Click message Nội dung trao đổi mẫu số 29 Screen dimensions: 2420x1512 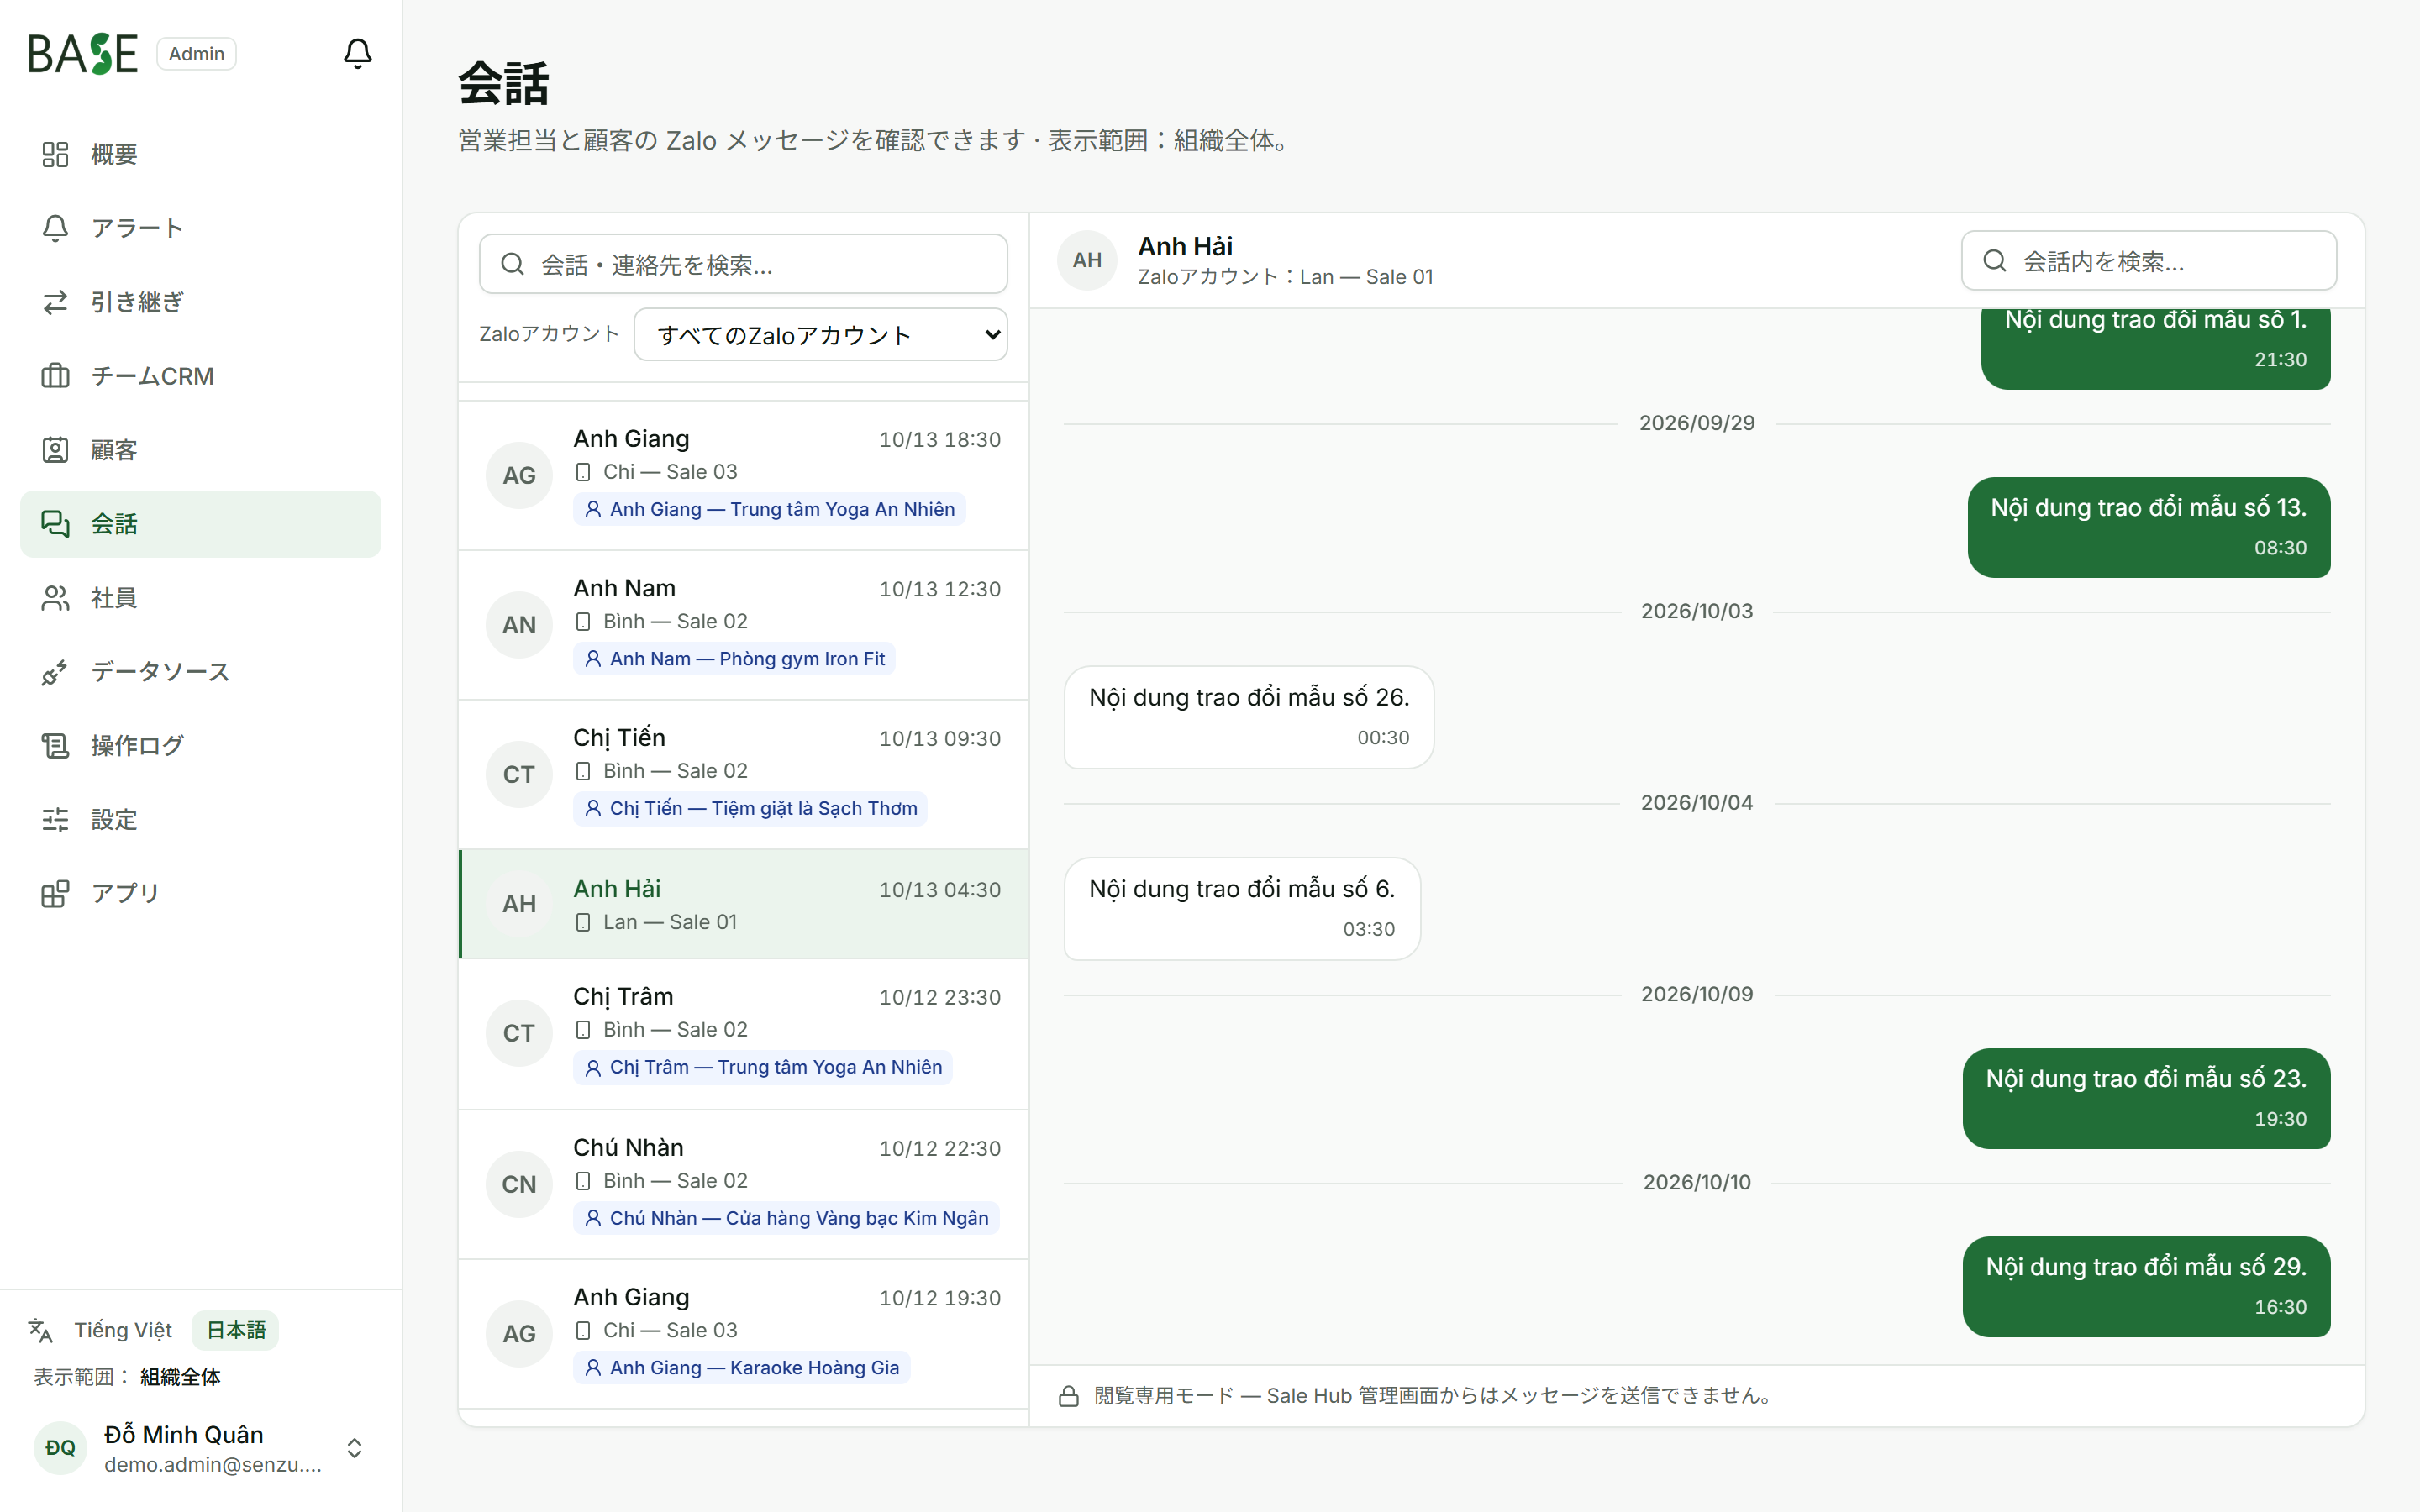coord(2146,1286)
